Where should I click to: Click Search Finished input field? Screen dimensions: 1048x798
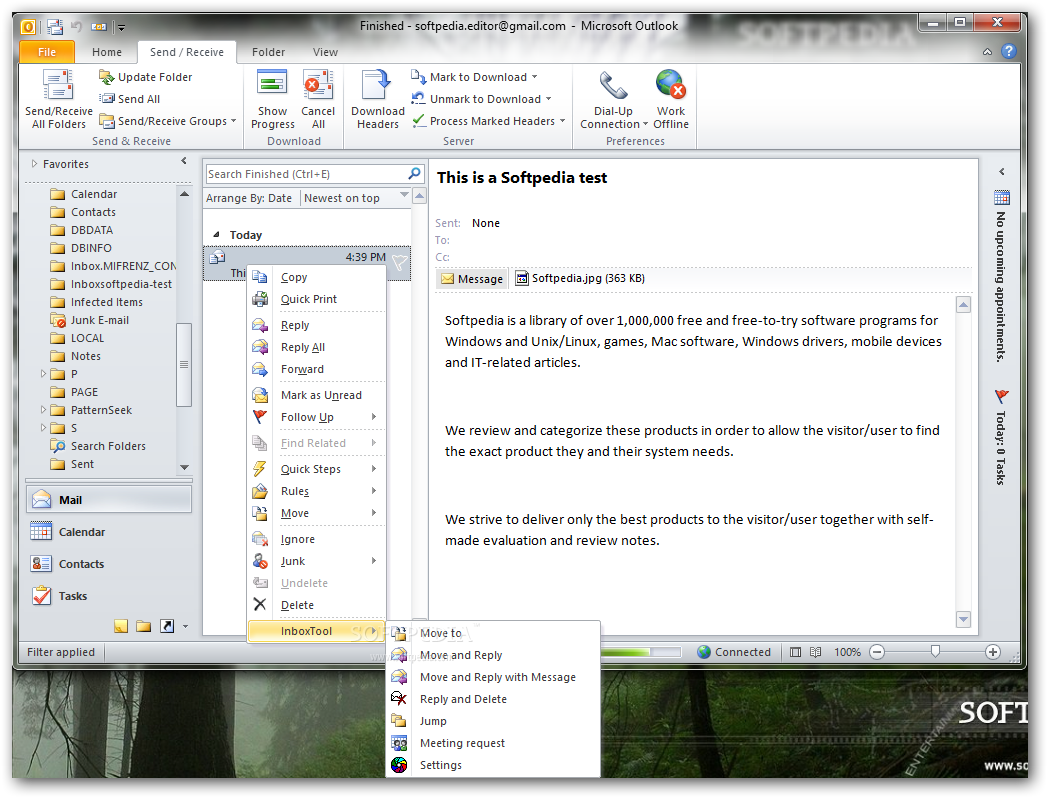pos(306,174)
